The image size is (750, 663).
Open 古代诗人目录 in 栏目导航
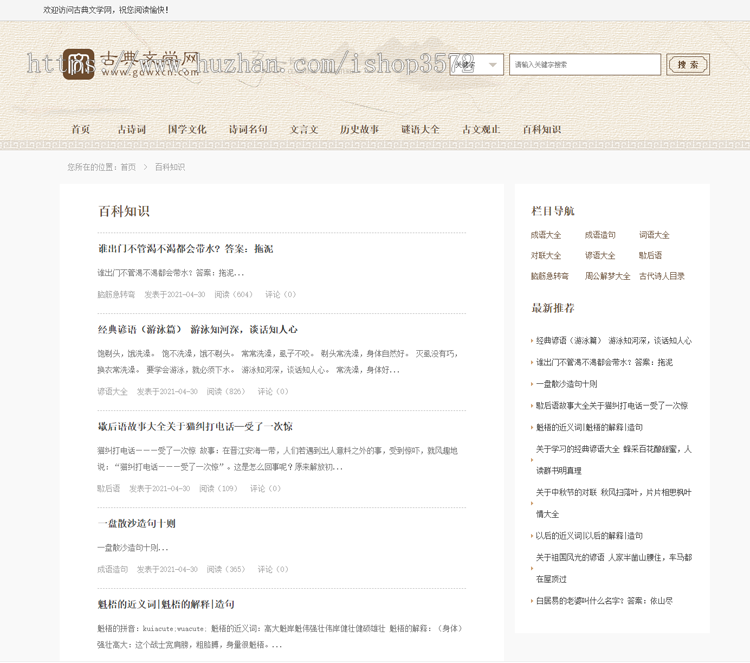pyautogui.click(x=662, y=276)
